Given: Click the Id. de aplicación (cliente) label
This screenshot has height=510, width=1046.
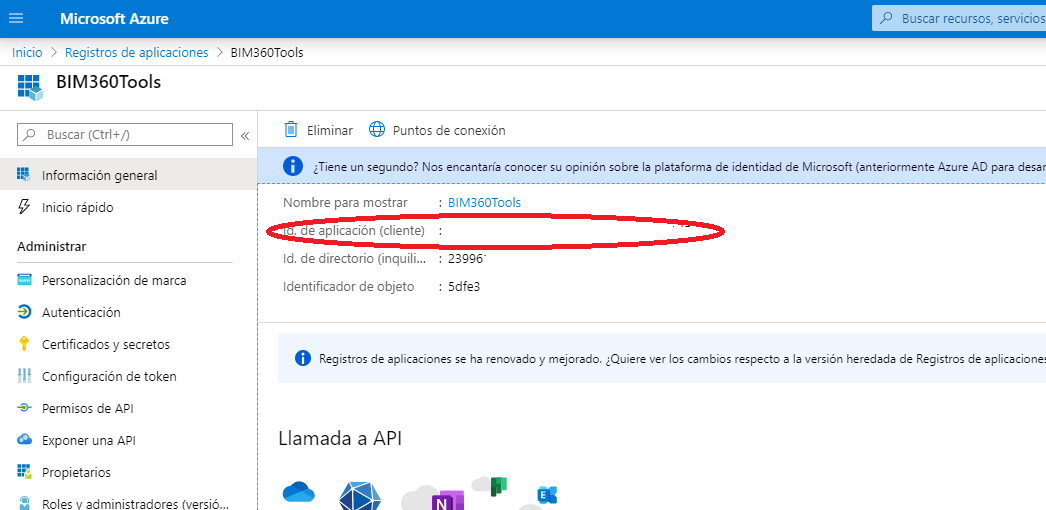Looking at the screenshot, I should pyautogui.click(x=354, y=231).
